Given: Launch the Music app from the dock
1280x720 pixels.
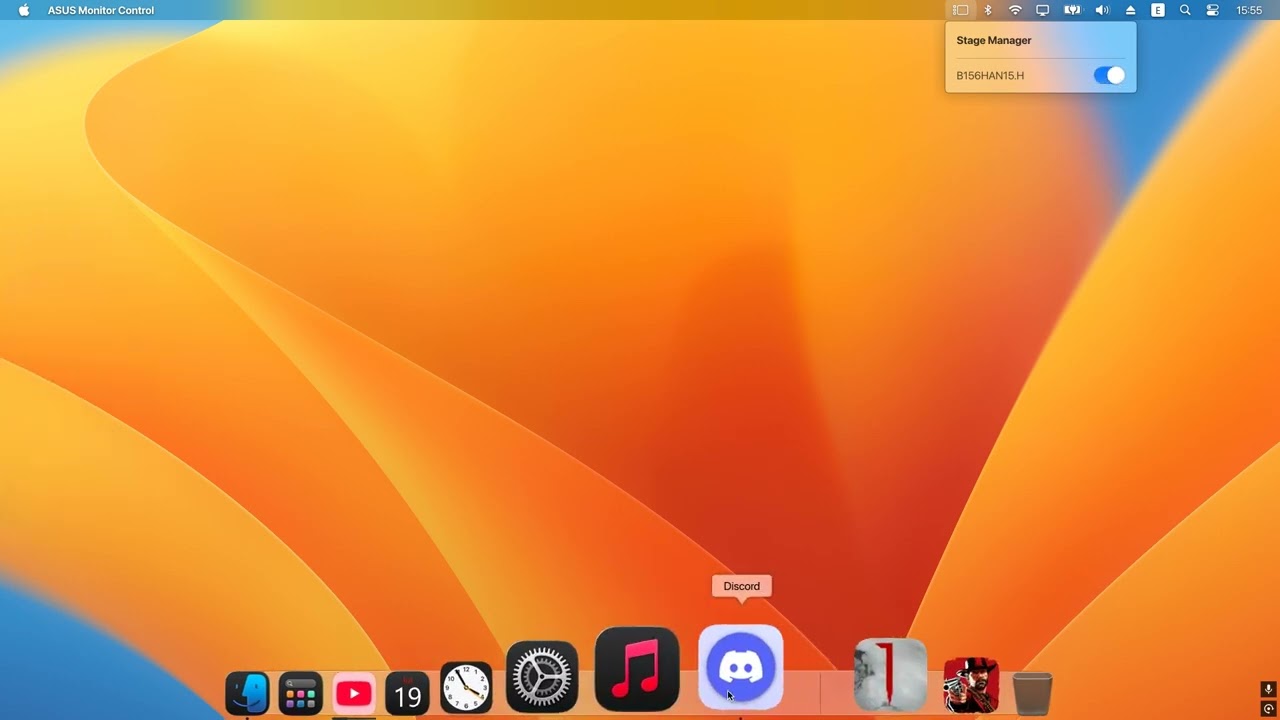Looking at the screenshot, I should [x=637, y=669].
